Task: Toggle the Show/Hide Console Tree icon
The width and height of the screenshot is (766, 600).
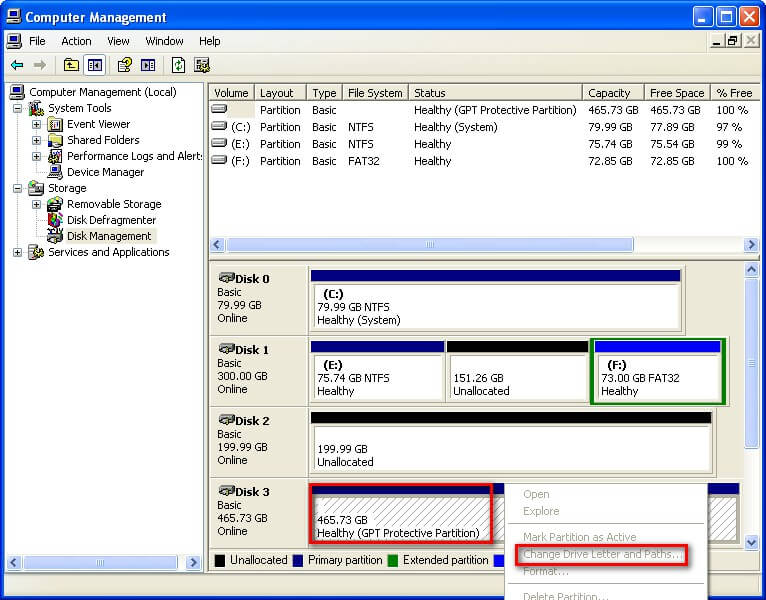Action: [x=95, y=65]
